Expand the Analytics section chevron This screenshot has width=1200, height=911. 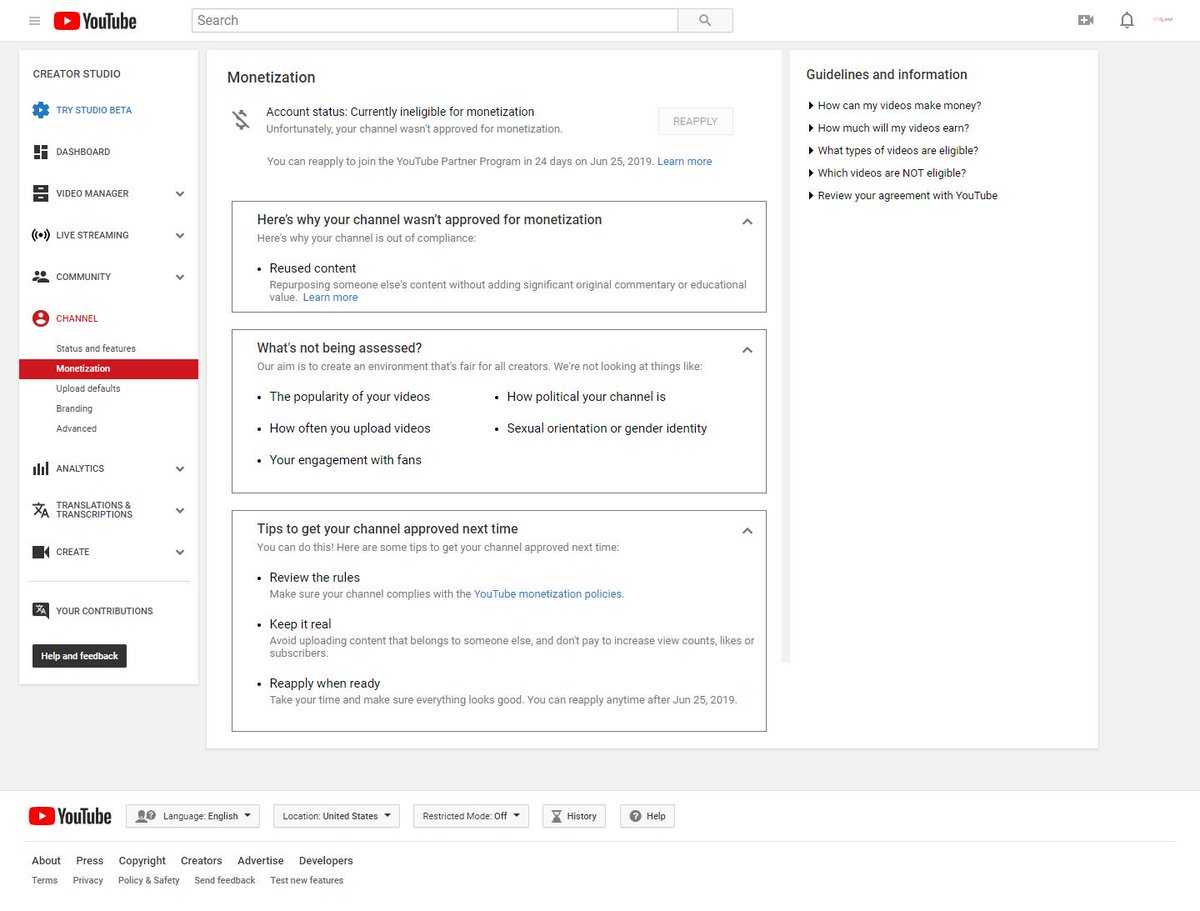click(x=180, y=469)
